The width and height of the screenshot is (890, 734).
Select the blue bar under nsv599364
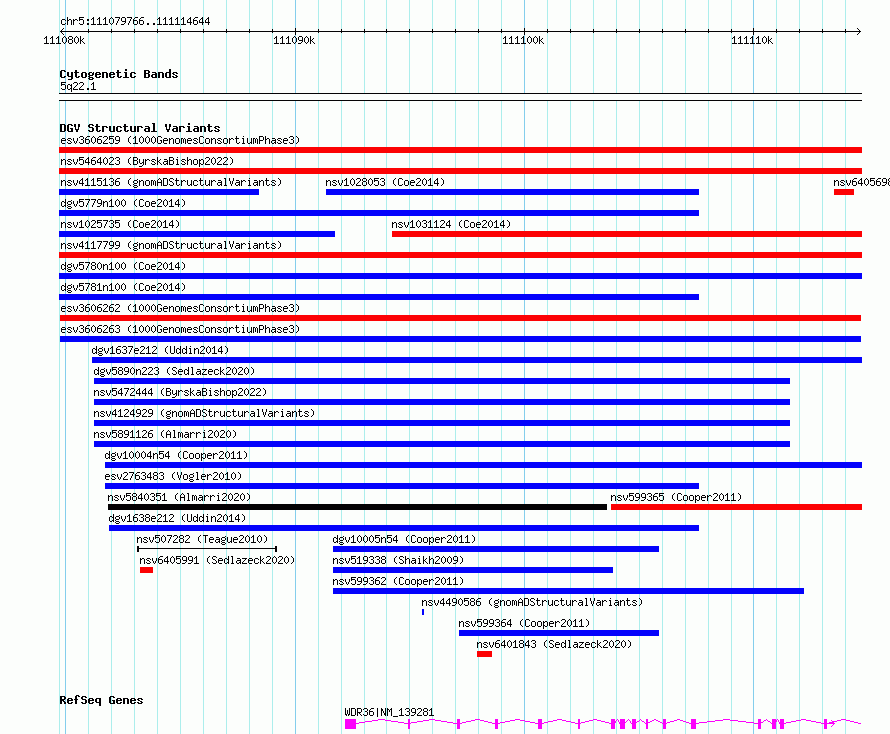(x=559, y=634)
